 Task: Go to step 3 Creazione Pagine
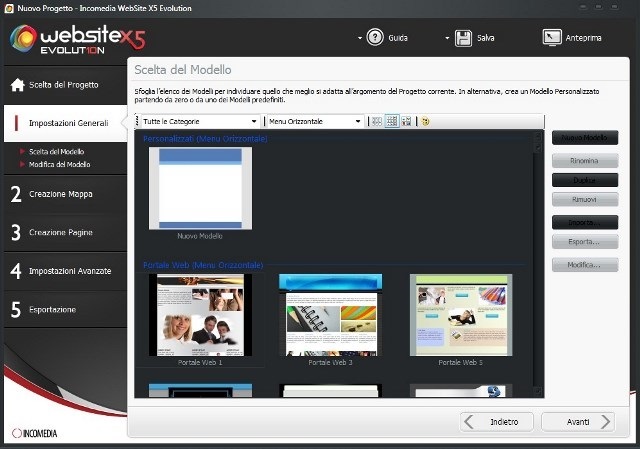65,233
